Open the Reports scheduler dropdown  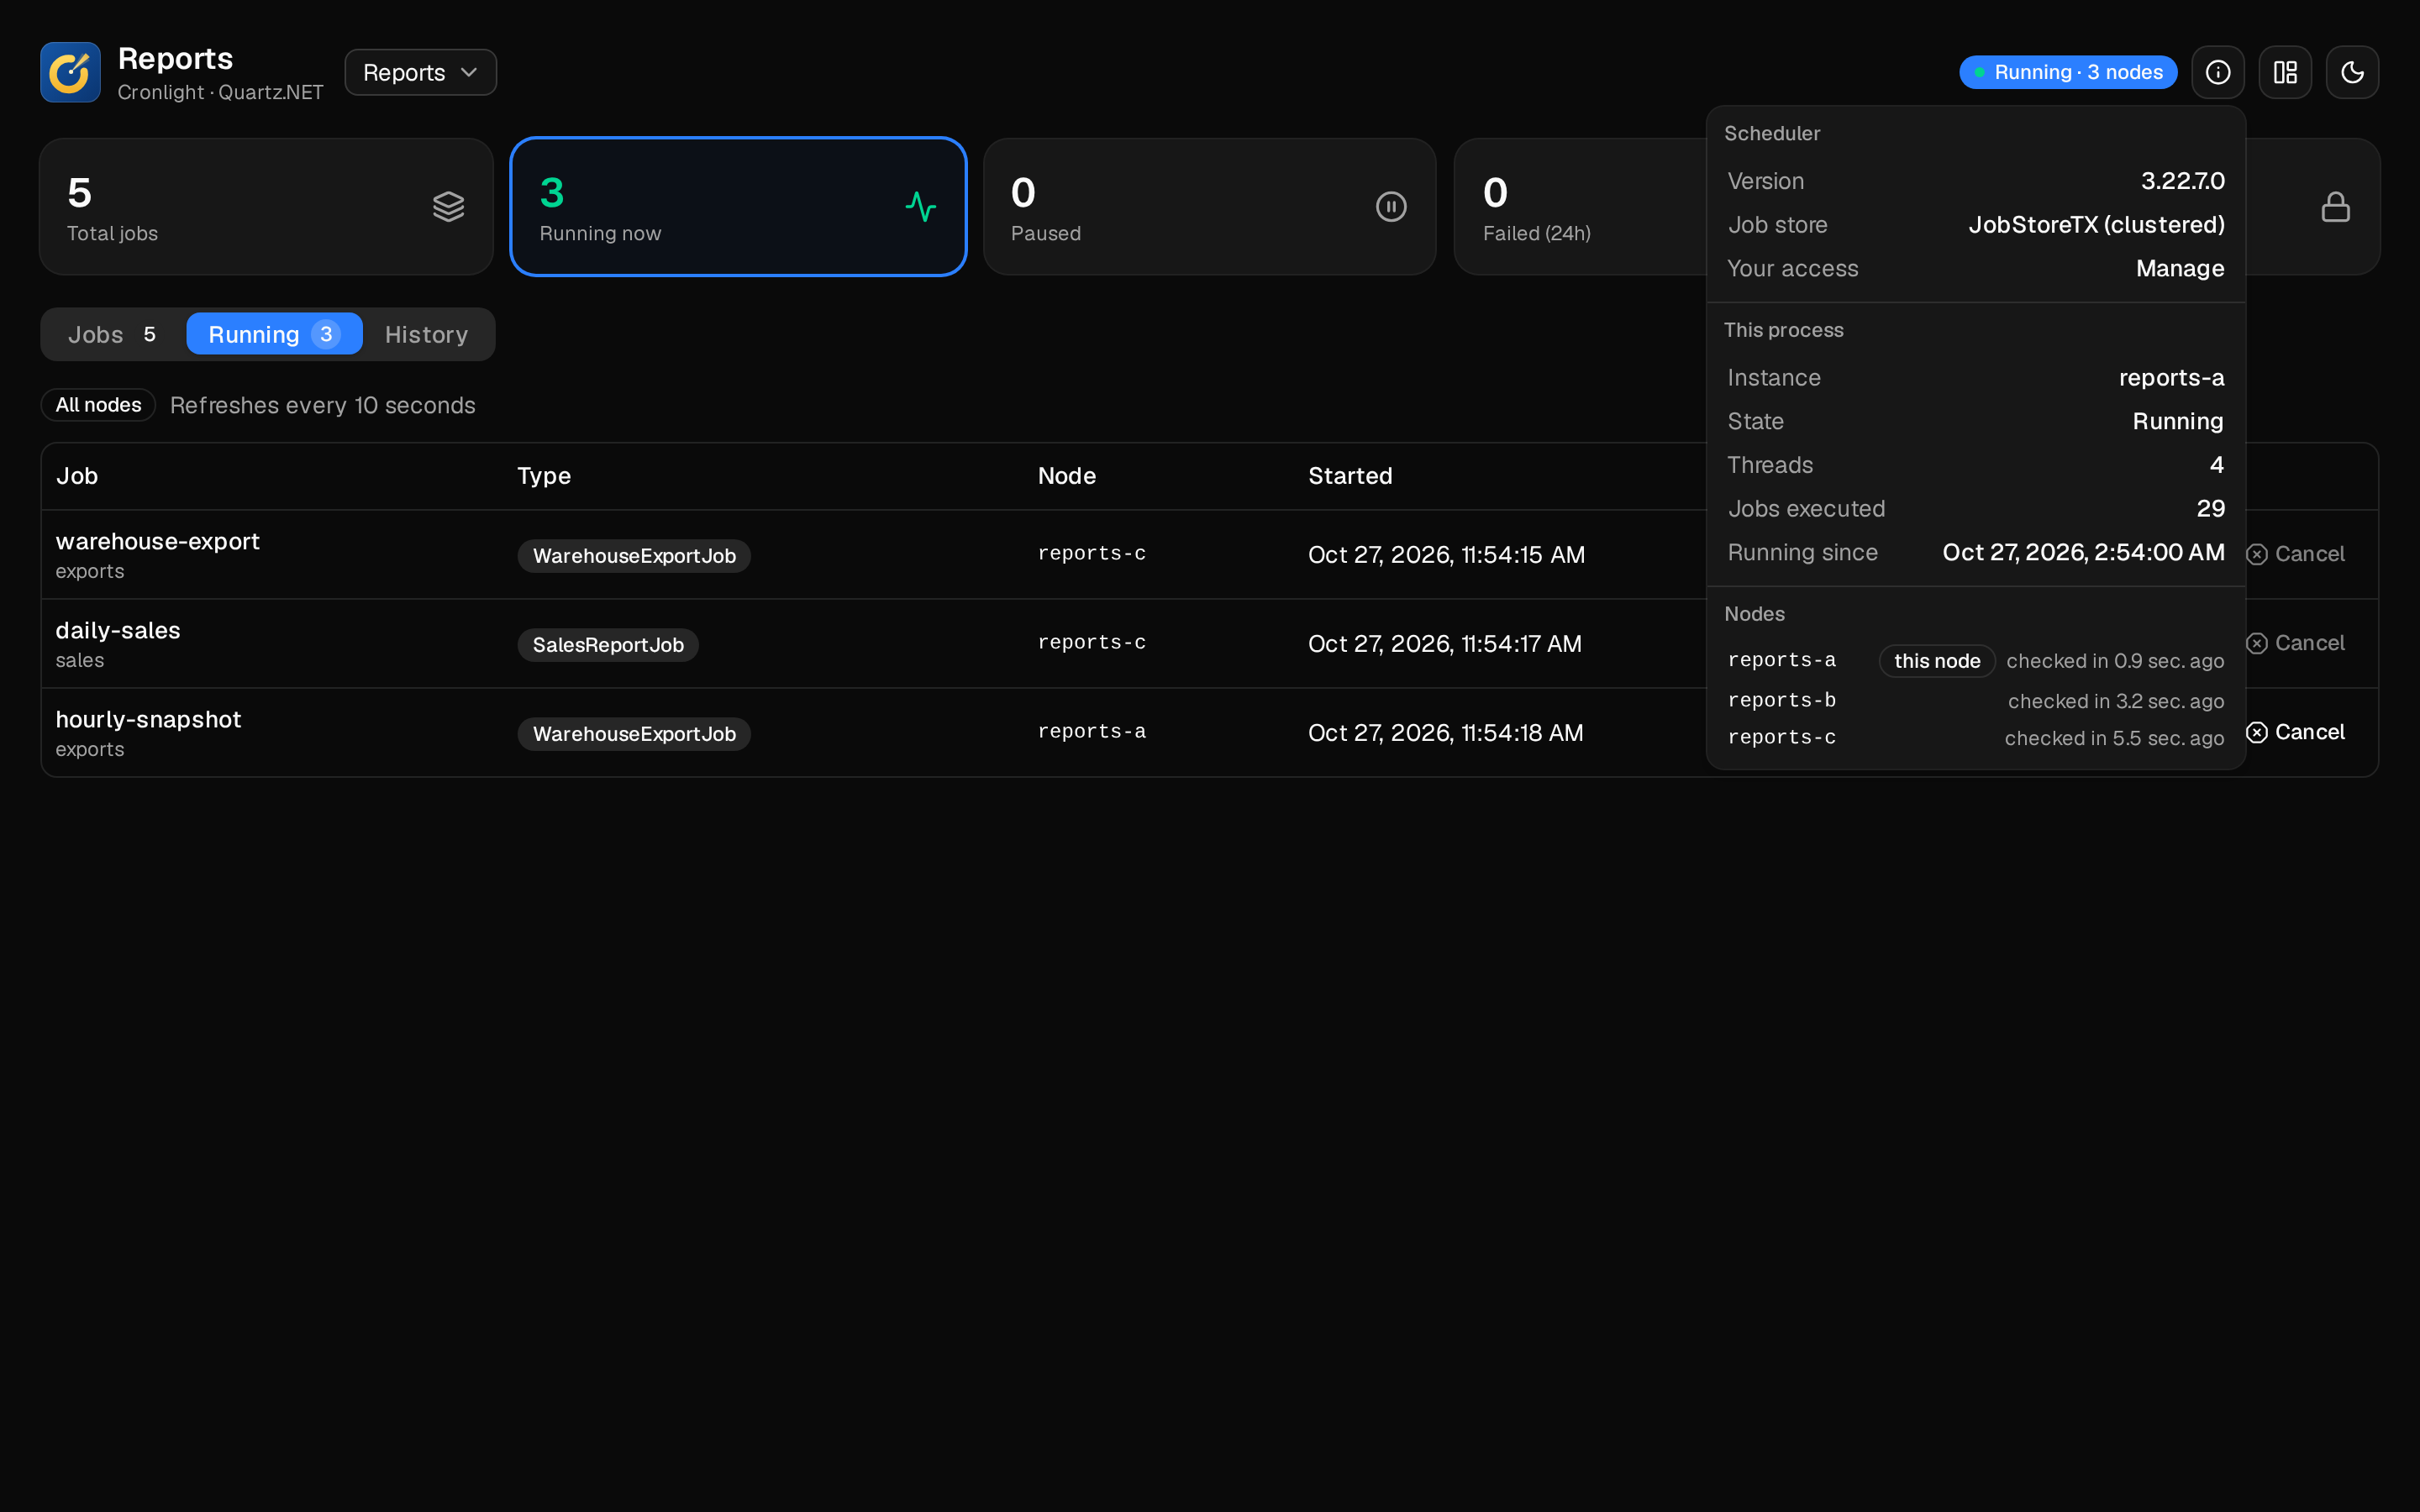[420, 72]
